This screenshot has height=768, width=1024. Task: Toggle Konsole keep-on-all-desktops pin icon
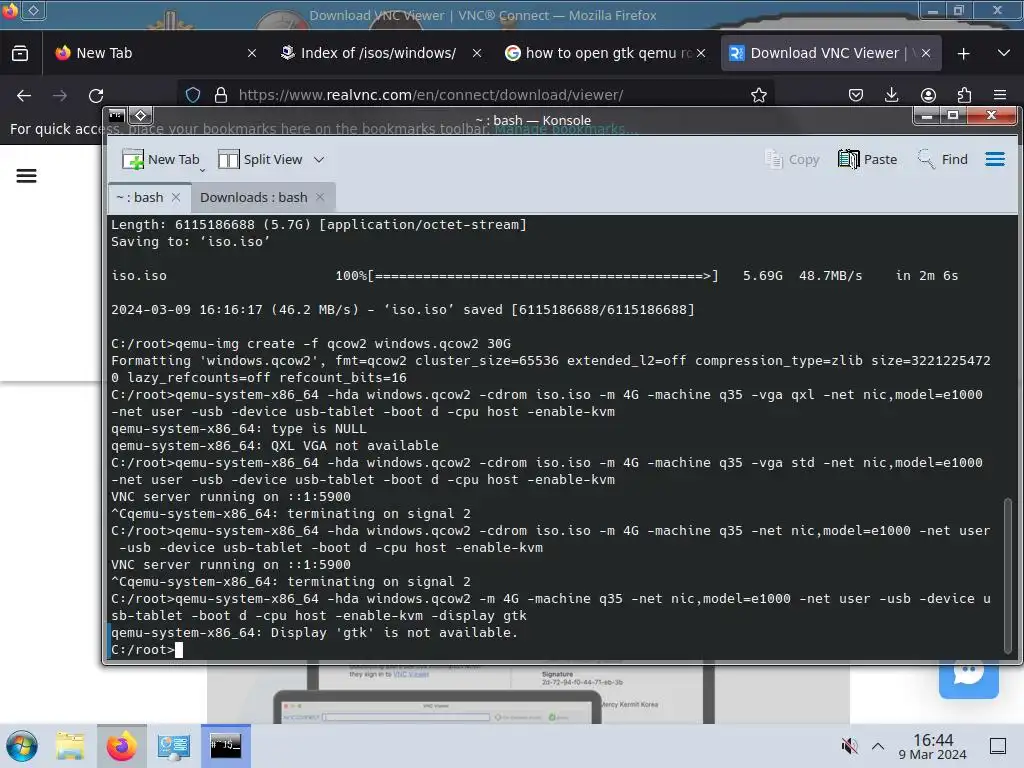[140, 116]
